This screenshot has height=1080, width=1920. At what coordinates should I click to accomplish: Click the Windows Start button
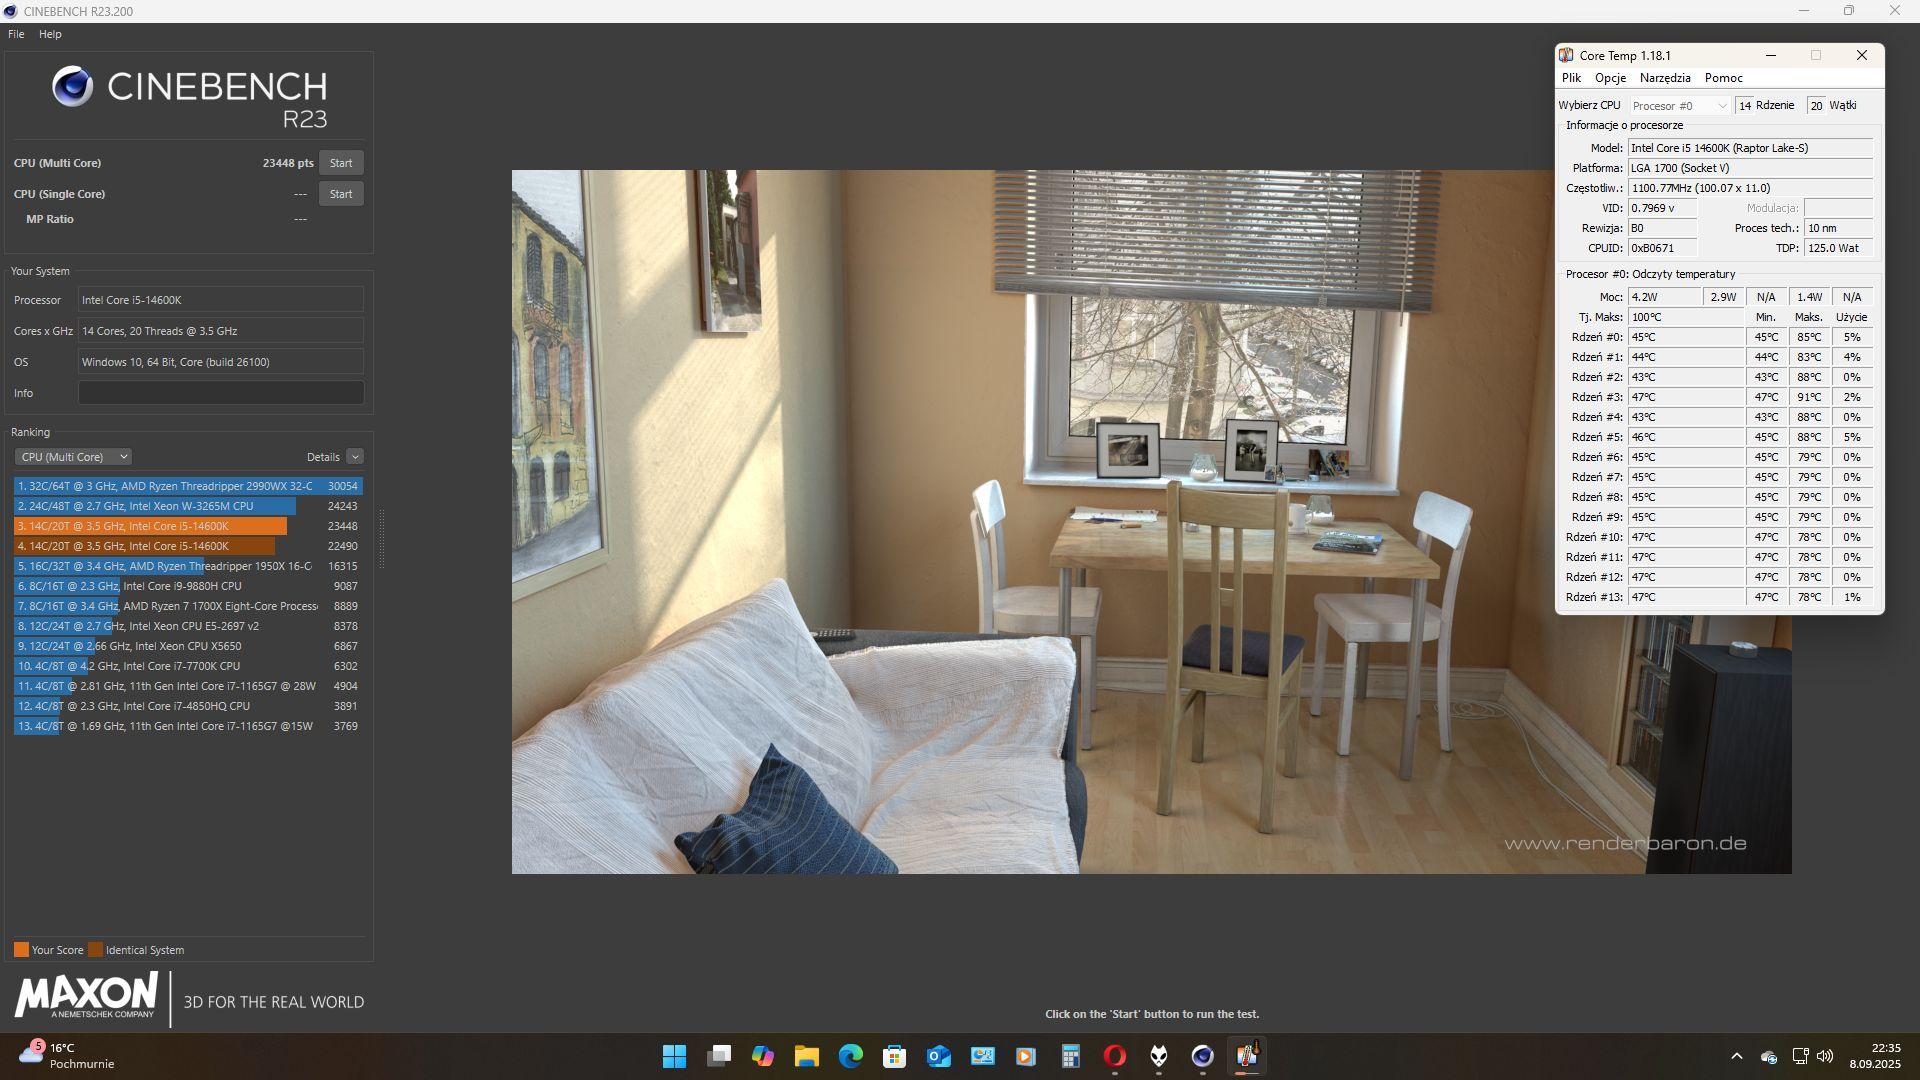pyautogui.click(x=674, y=1056)
